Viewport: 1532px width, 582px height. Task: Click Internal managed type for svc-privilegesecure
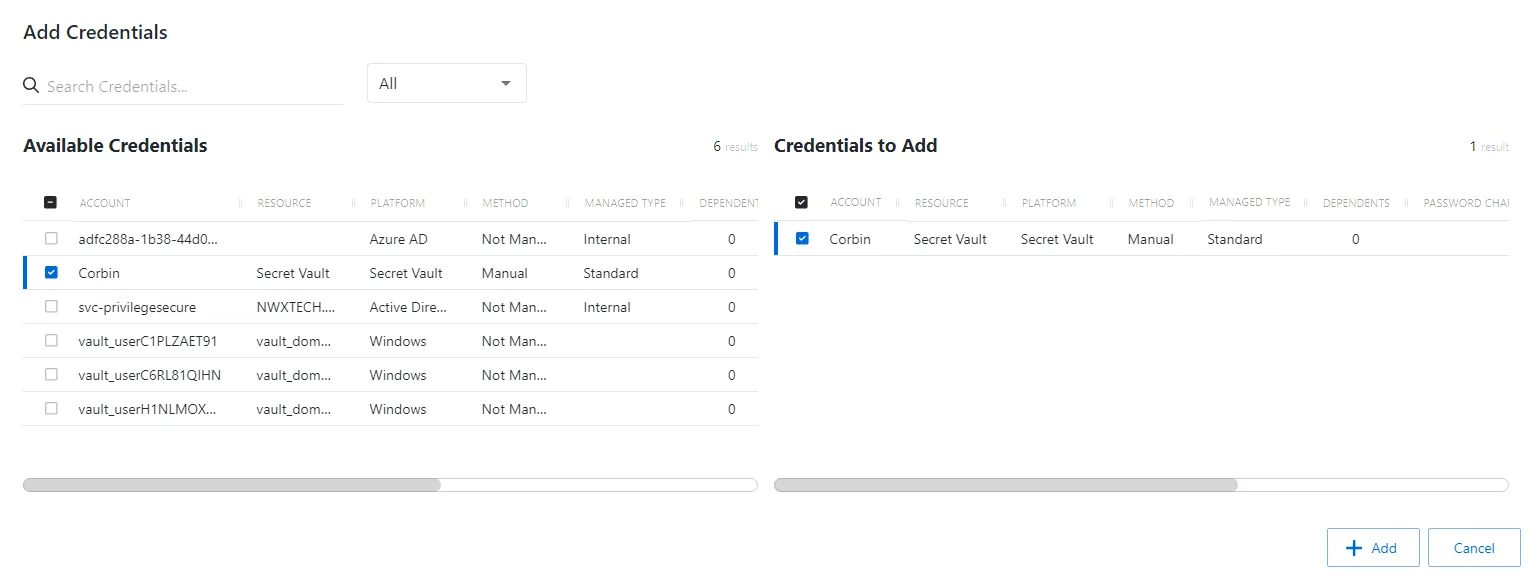pos(607,307)
